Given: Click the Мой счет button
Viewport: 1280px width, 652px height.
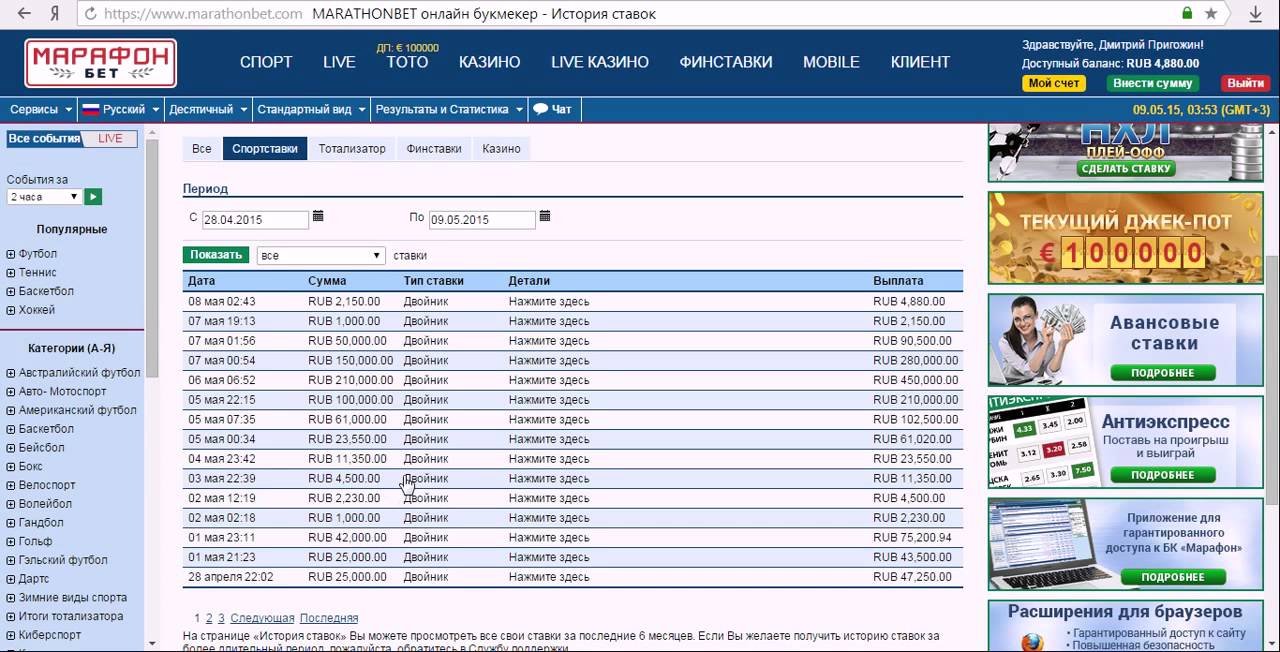Looking at the screenshot, I should pos(1054,83).
